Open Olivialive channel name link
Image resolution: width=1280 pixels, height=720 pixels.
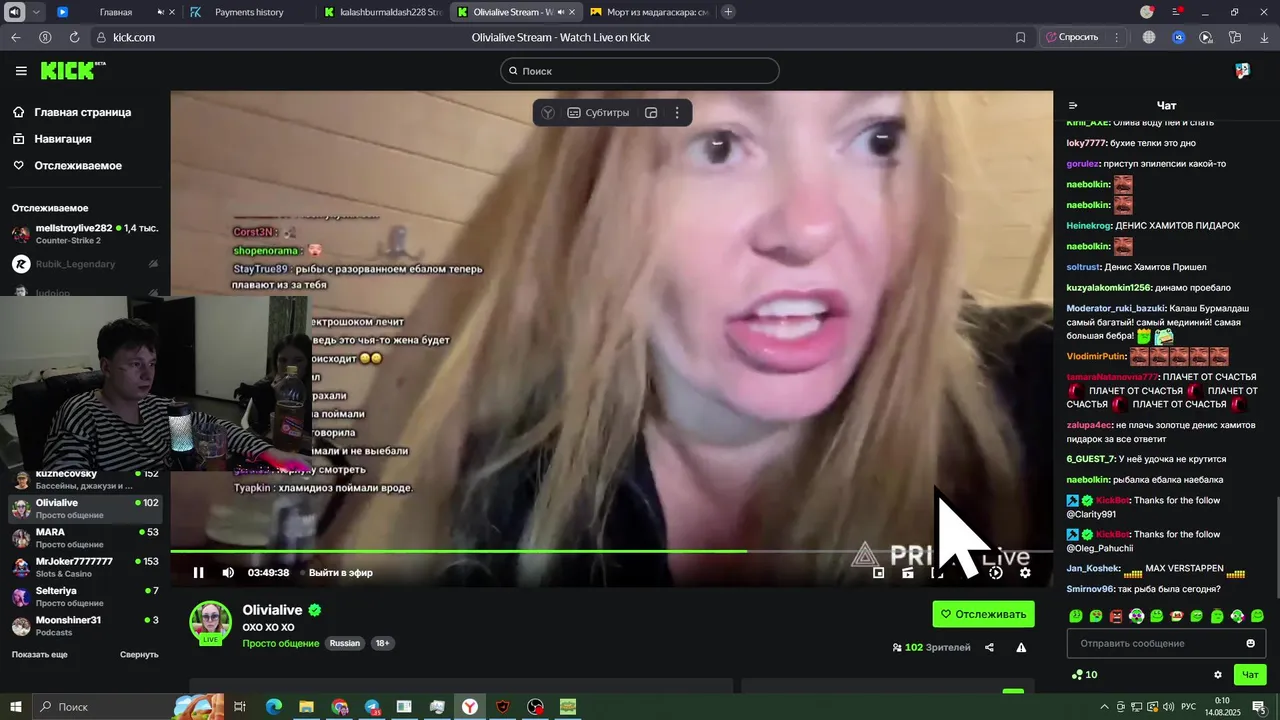[272, 610]
